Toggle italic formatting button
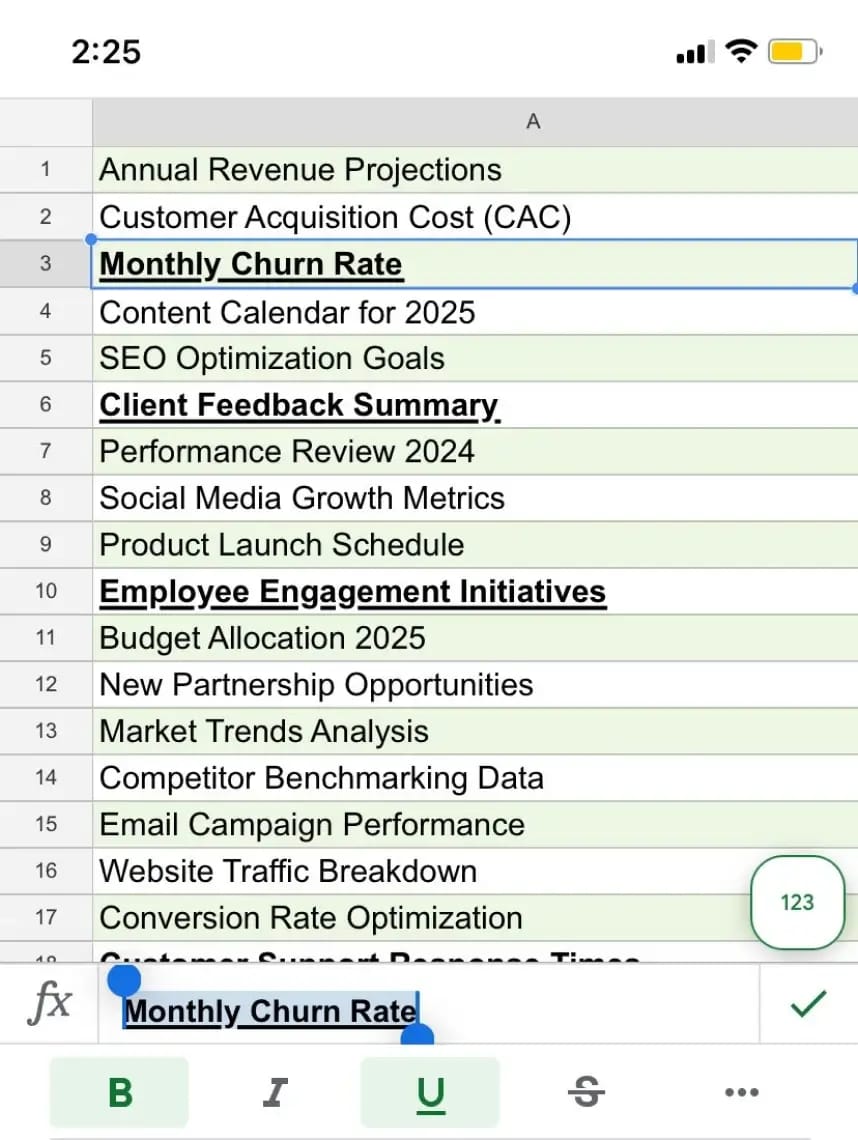 [275, 1092]
